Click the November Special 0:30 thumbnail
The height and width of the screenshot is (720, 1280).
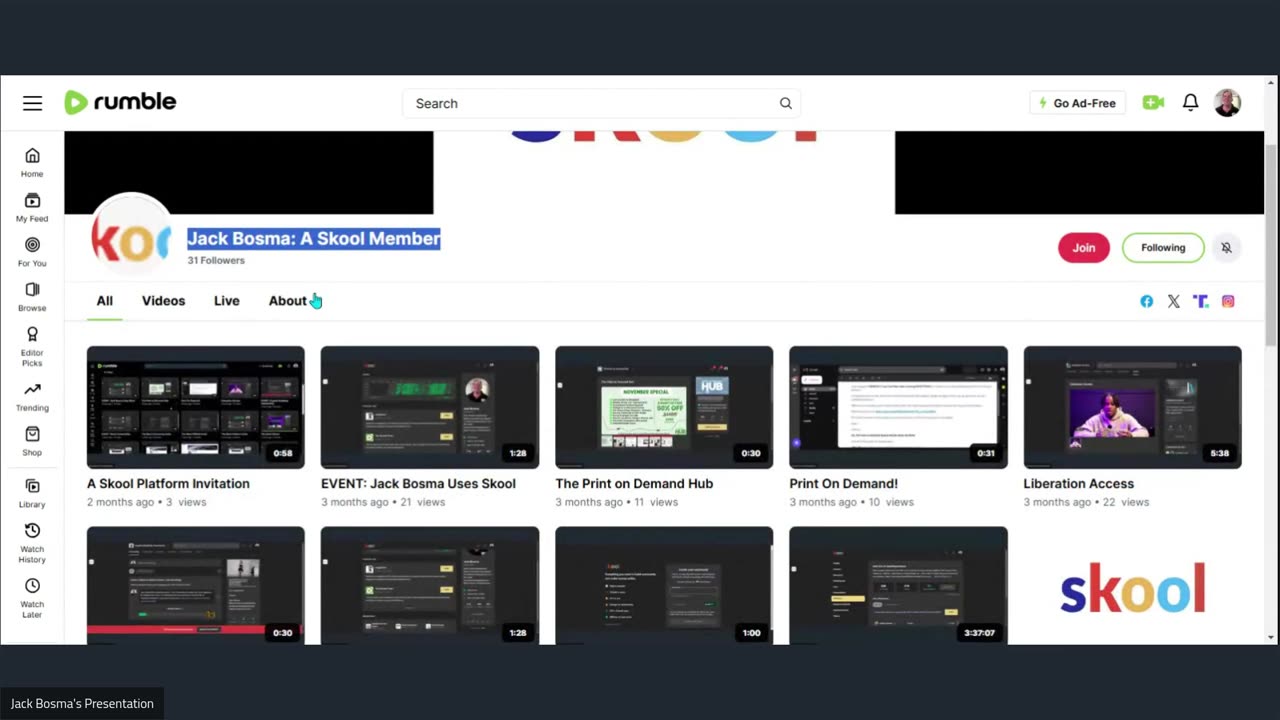[x=664, y=407]
